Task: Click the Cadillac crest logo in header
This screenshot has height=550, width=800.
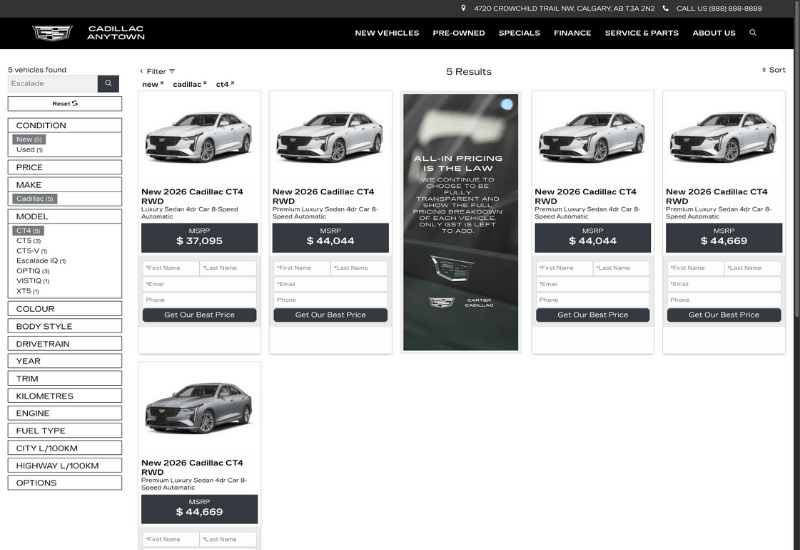Action: pos(52,33)
